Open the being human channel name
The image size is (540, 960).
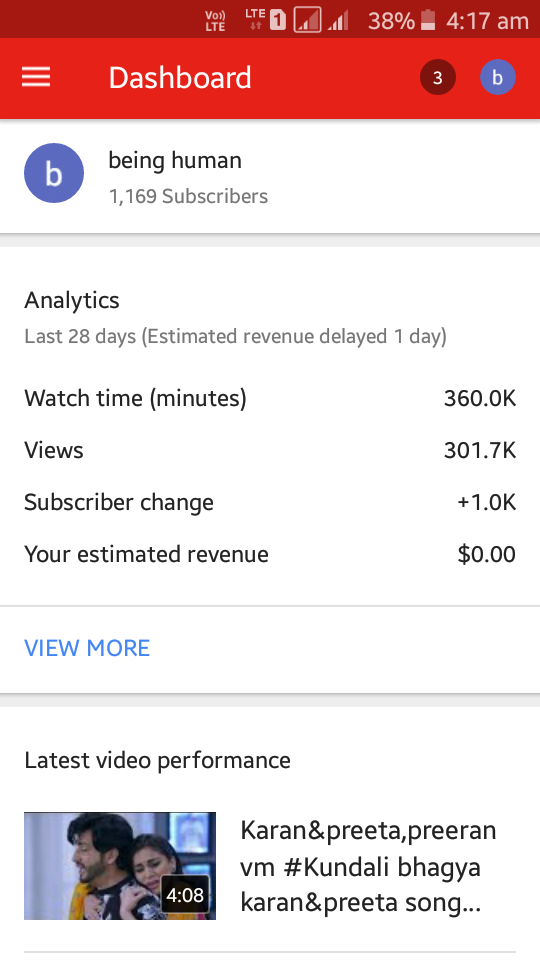175,160
